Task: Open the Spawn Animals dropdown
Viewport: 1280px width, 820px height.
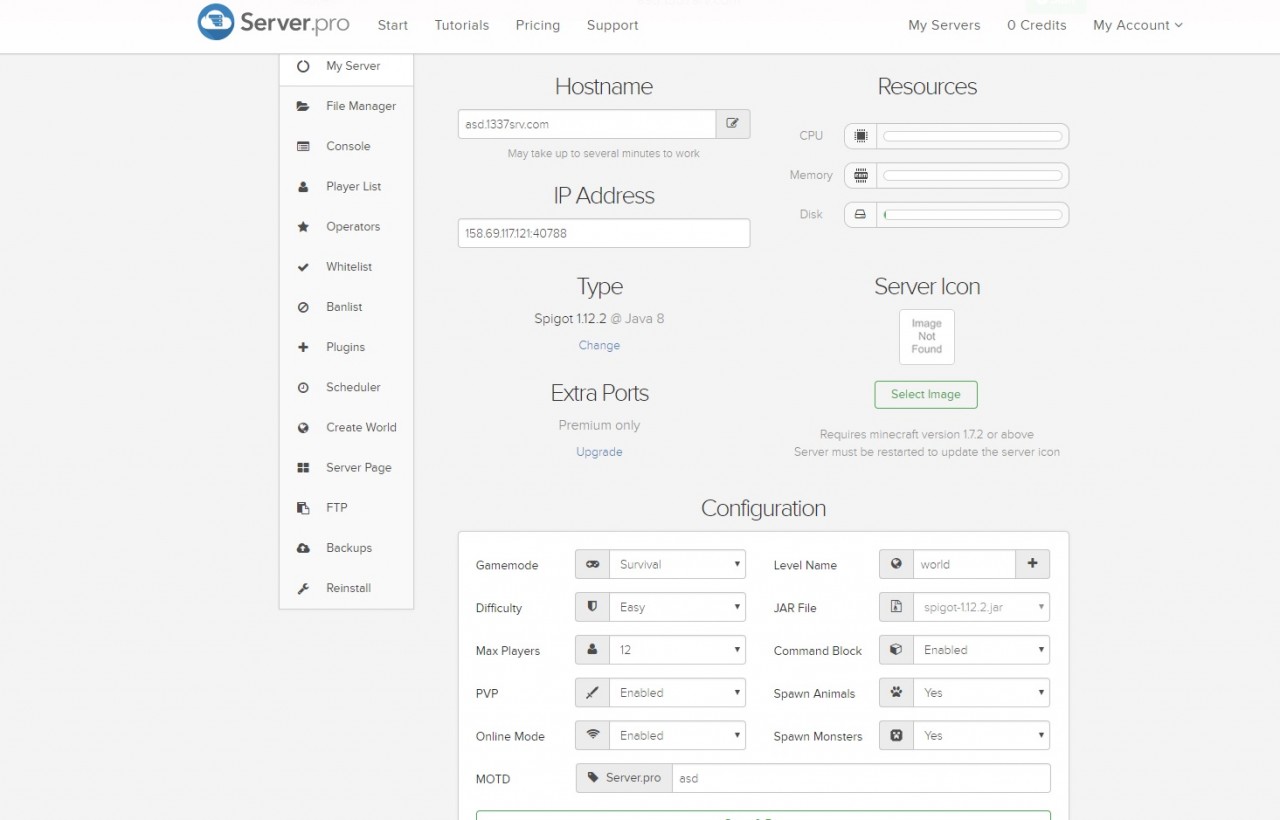Action: 981,692
